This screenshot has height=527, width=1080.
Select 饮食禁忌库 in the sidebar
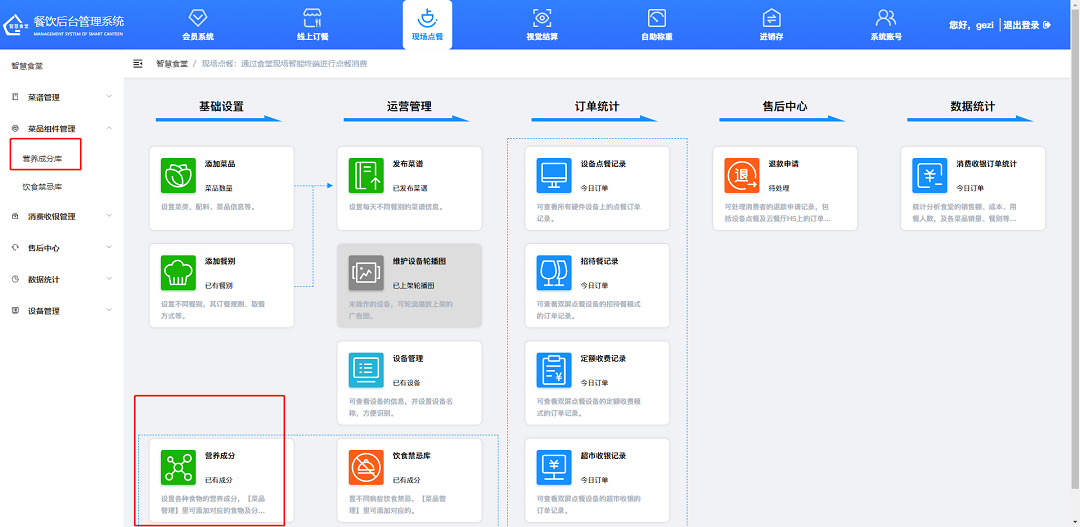pyautogui.click(x=42, y=187)
